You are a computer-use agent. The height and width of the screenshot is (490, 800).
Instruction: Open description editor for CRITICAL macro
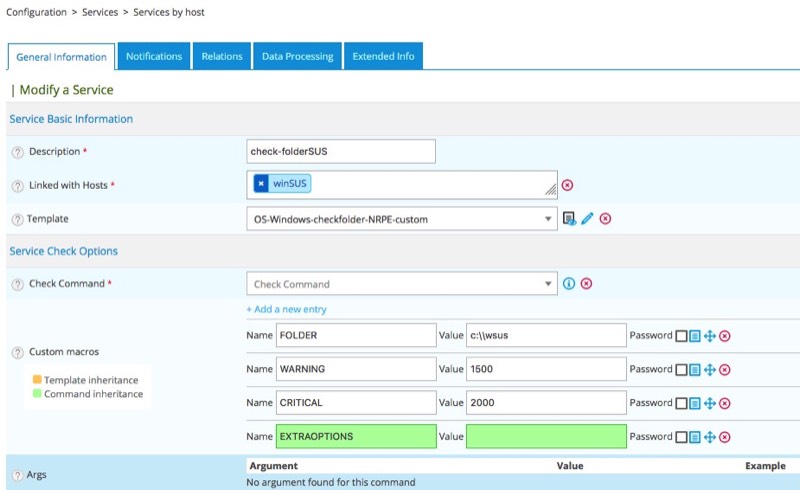click(x=695, y=403)
